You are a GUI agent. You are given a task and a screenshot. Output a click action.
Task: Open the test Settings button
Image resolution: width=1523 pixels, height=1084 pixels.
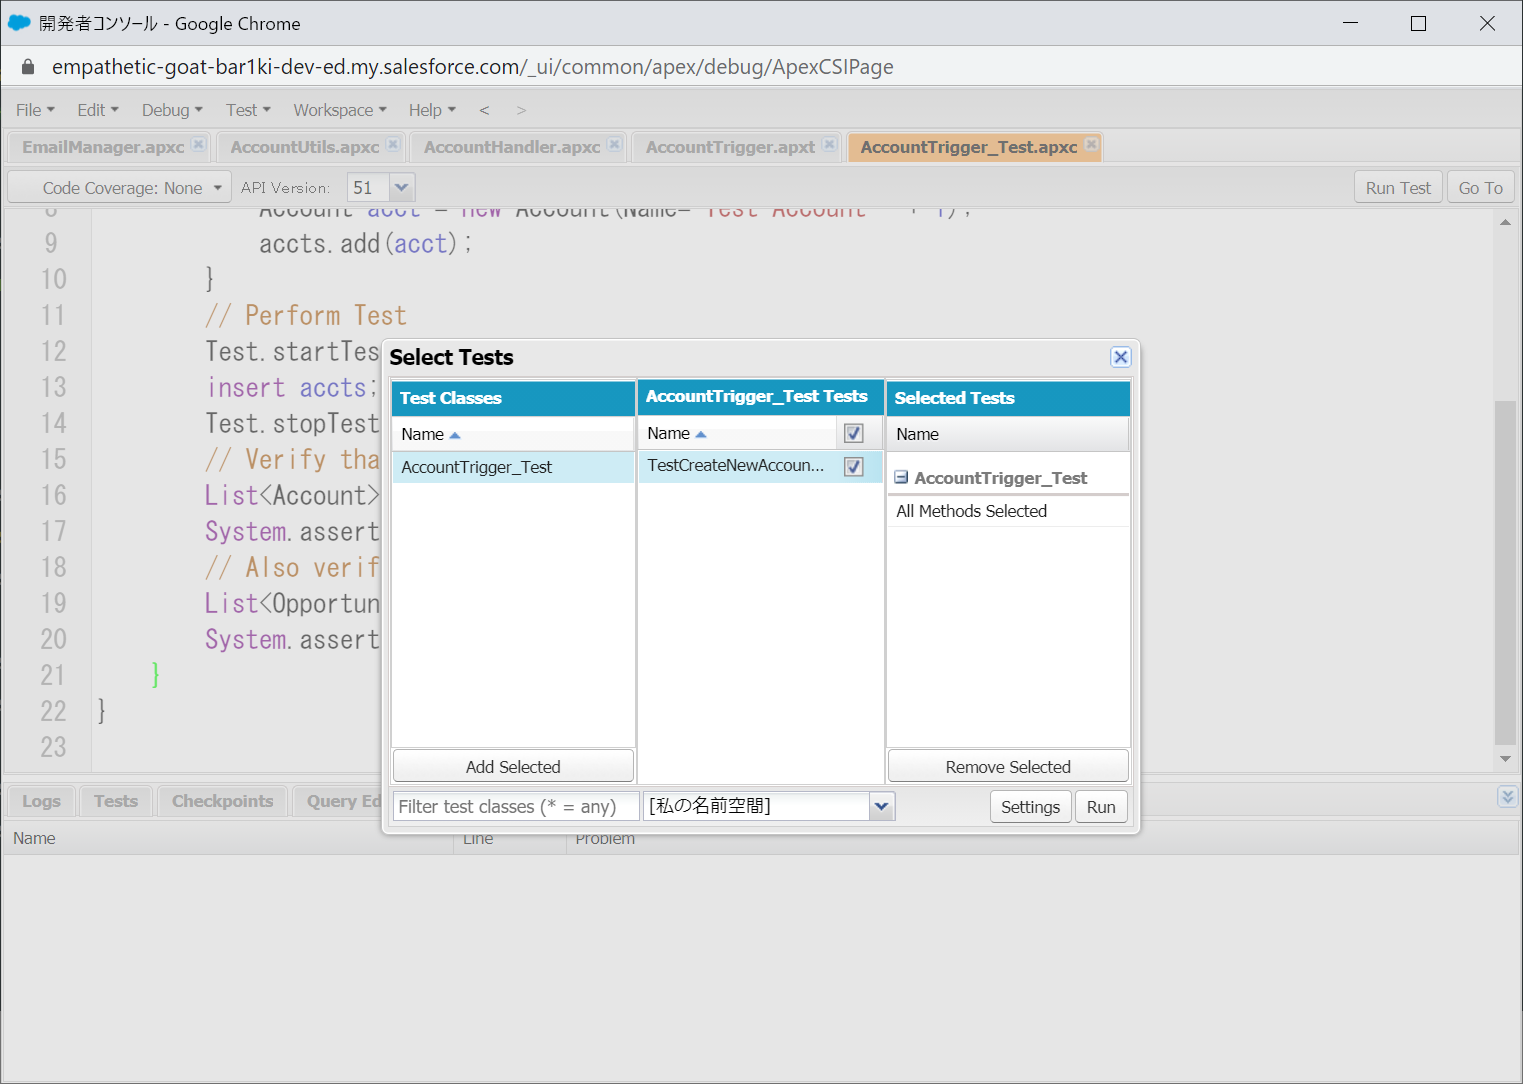coord(1030,807)
